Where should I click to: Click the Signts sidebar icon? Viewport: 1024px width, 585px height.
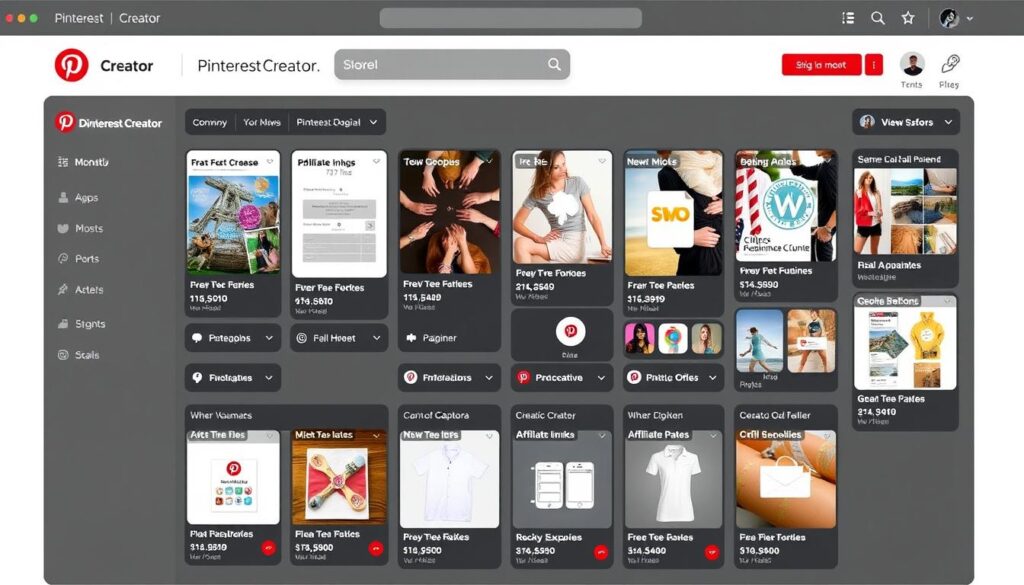[63, 324]
